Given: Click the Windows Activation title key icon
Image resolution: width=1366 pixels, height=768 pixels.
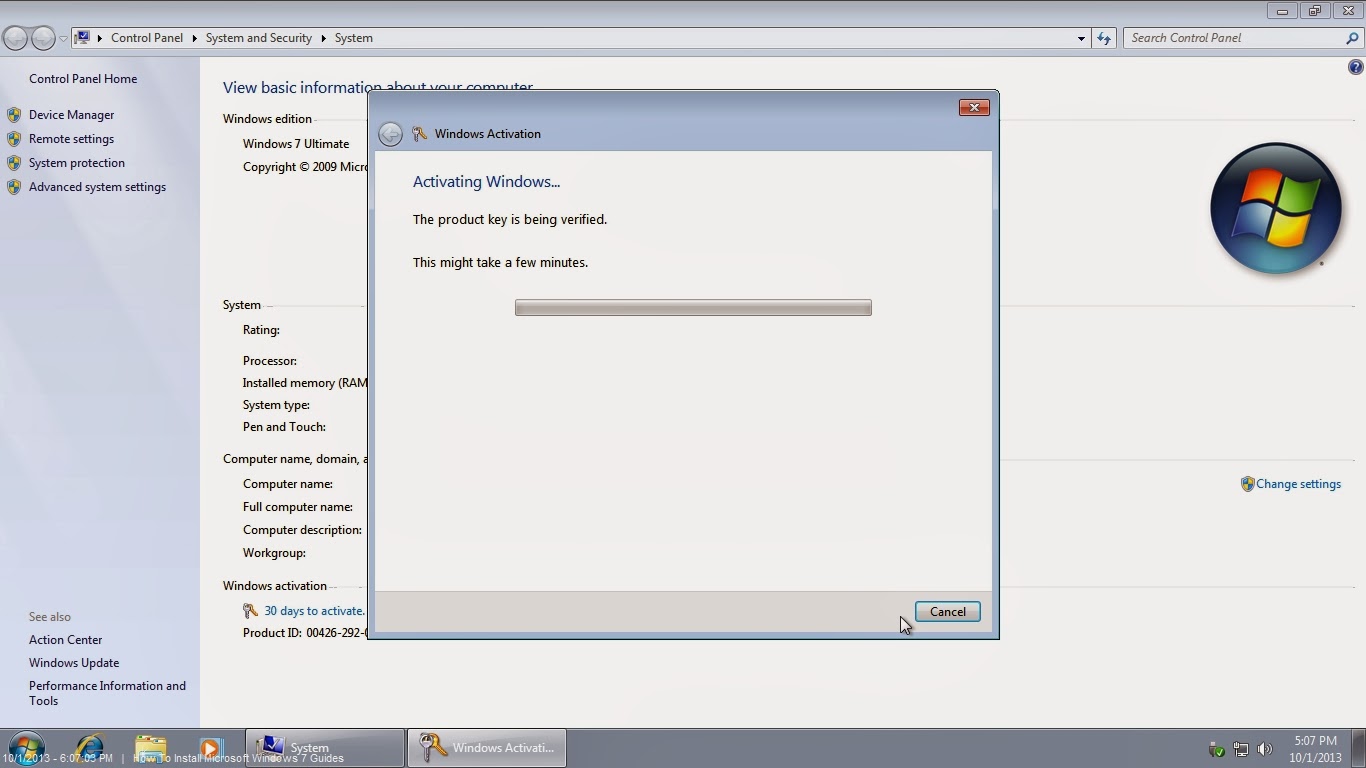Looking at the screenshot, I should point(420,134).
